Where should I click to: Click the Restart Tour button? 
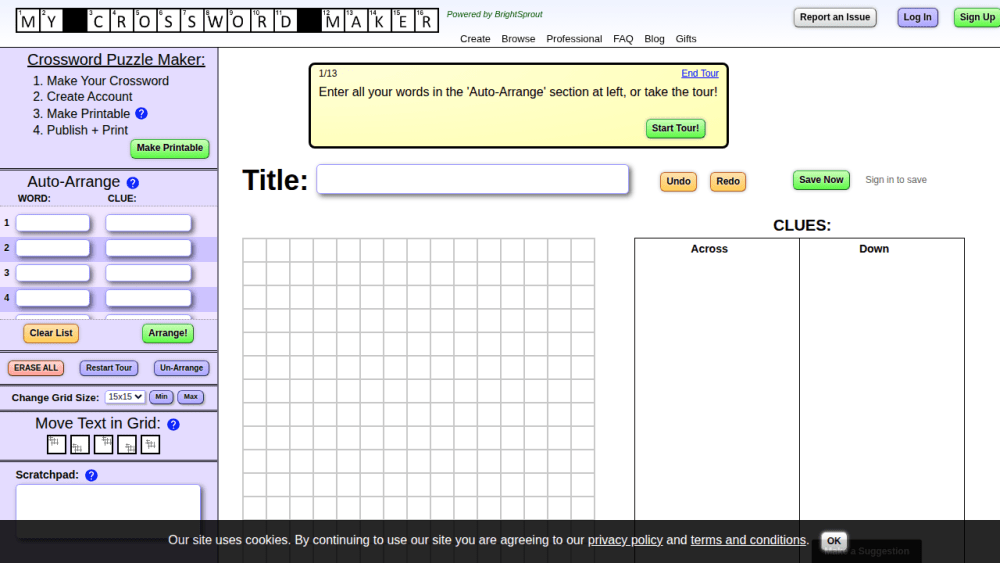click(109, 368)
